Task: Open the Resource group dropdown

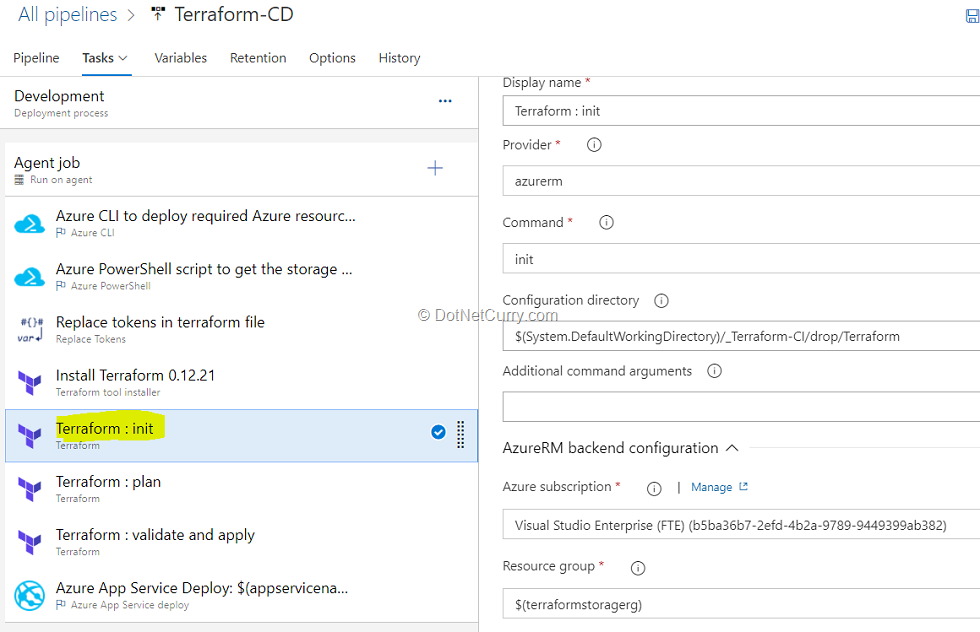Action: click(741, 604)
